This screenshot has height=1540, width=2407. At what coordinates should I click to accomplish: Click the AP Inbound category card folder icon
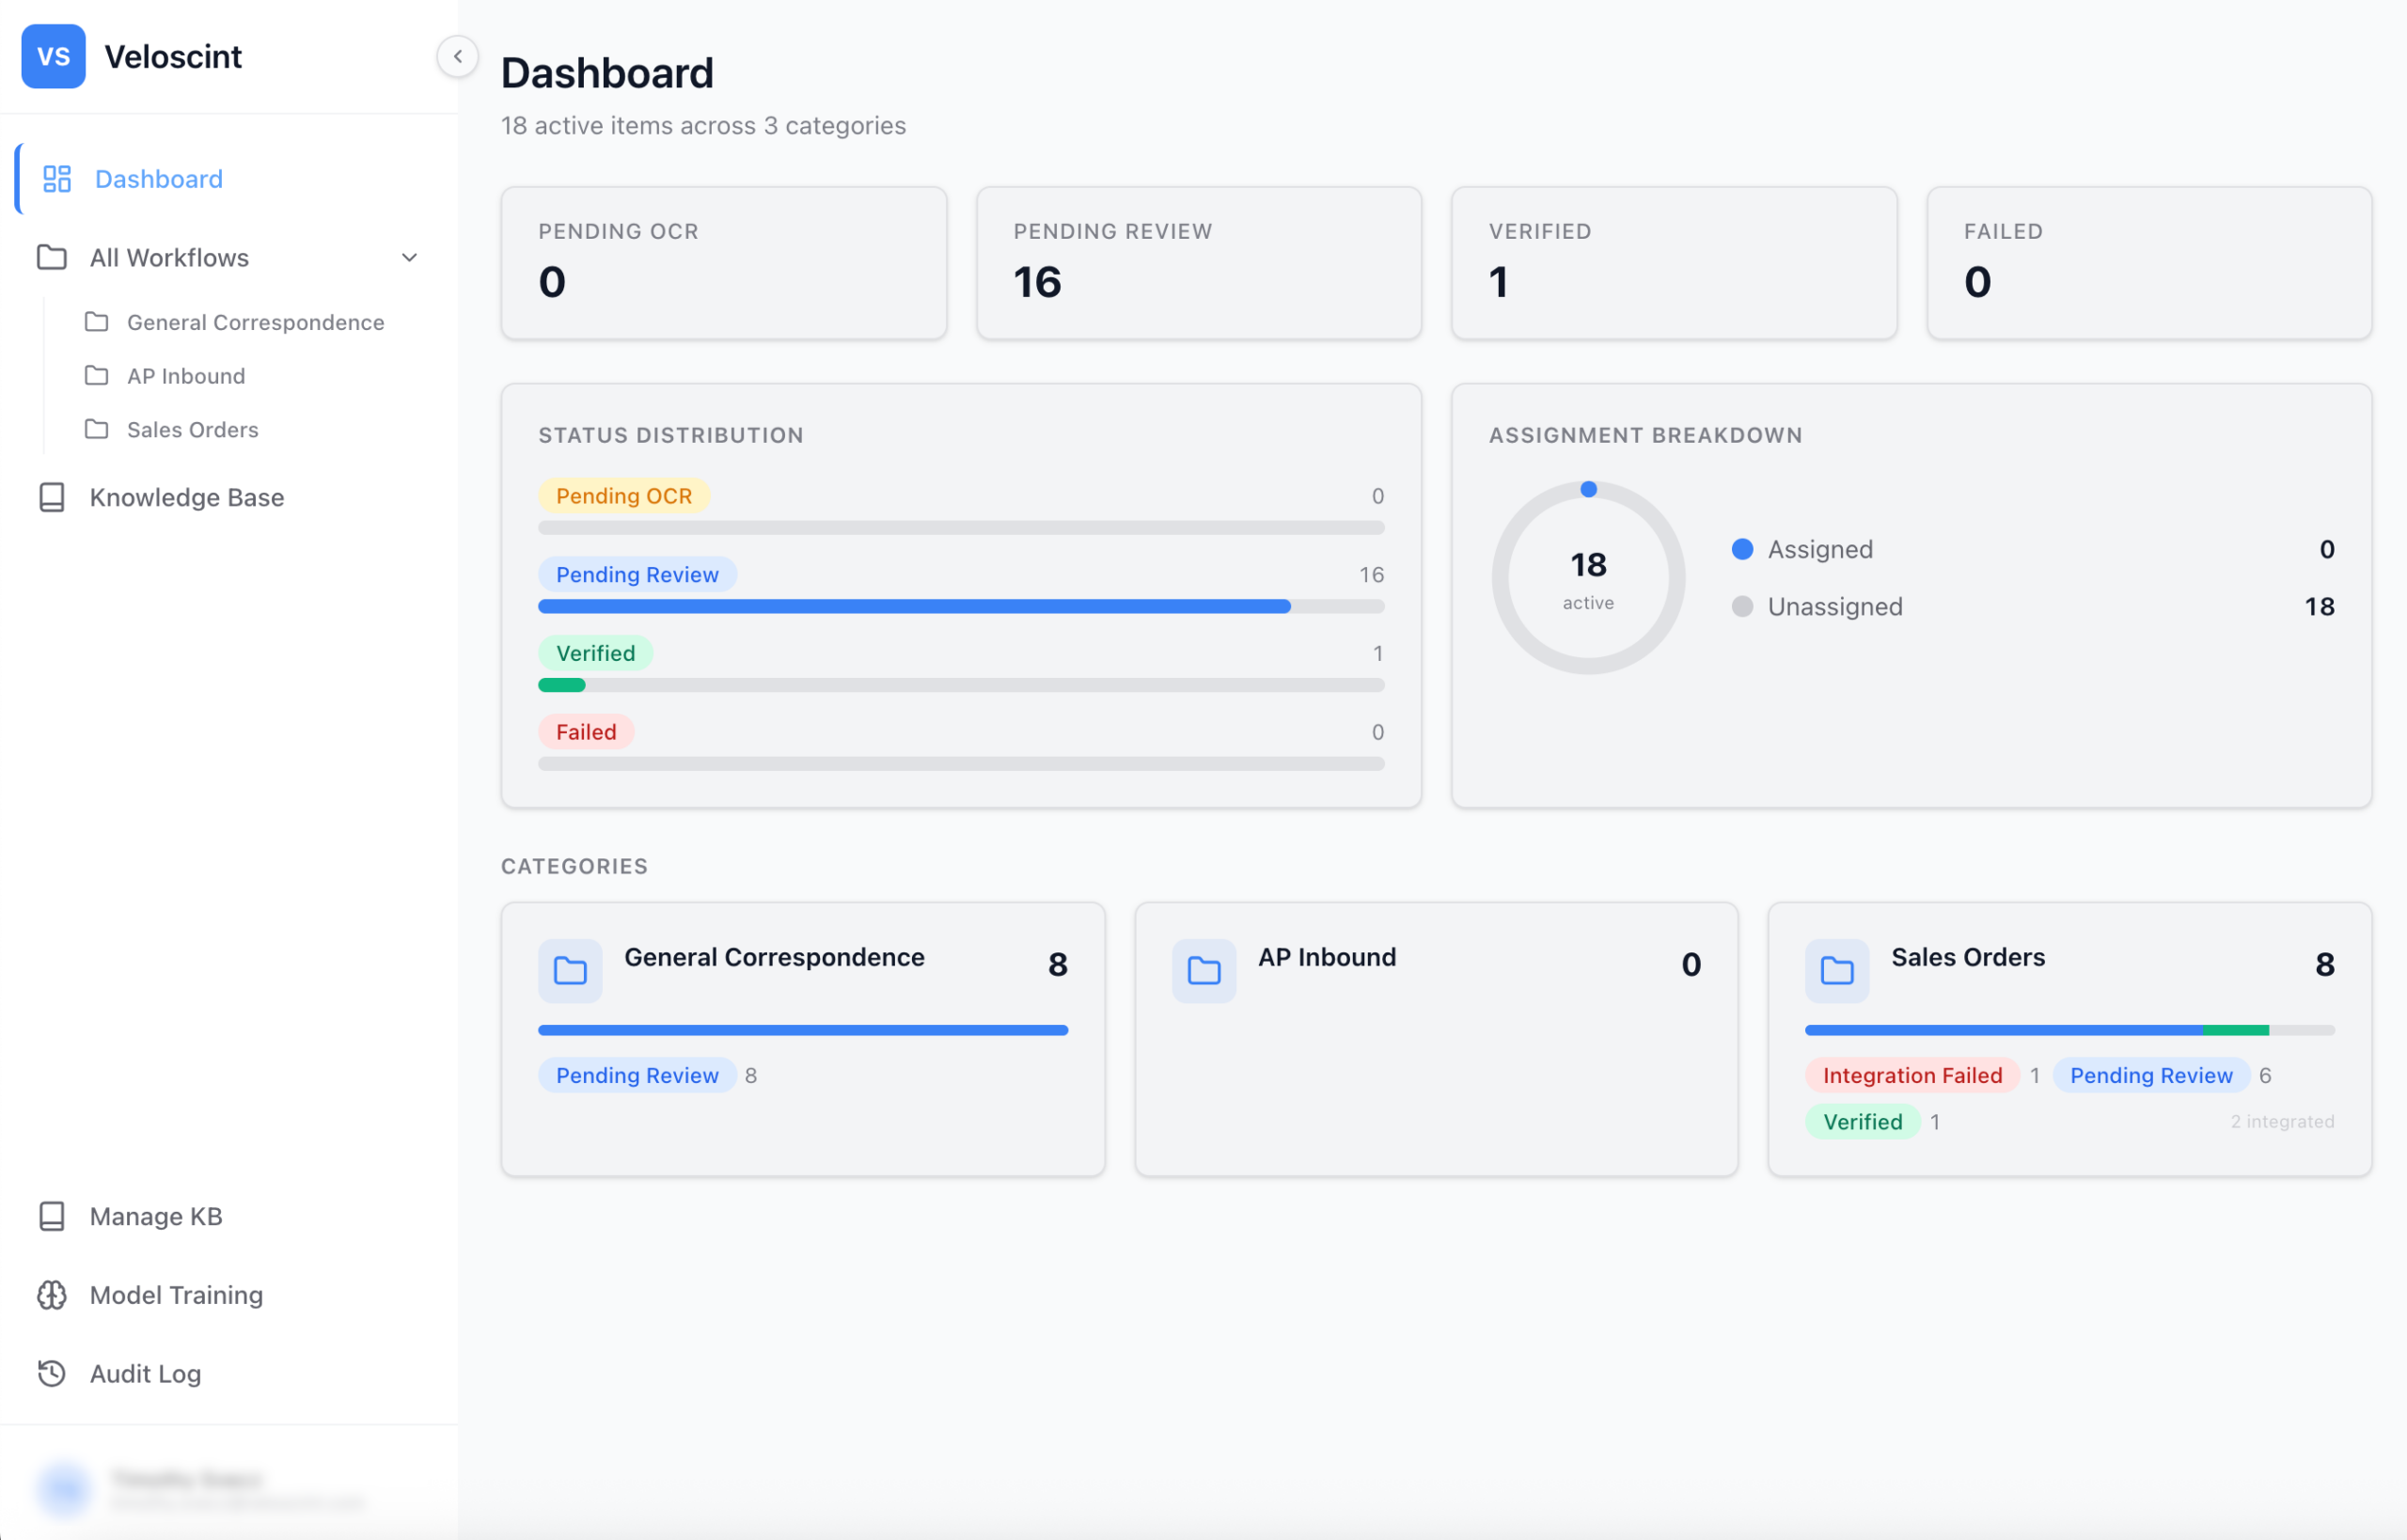(1204, 971)
